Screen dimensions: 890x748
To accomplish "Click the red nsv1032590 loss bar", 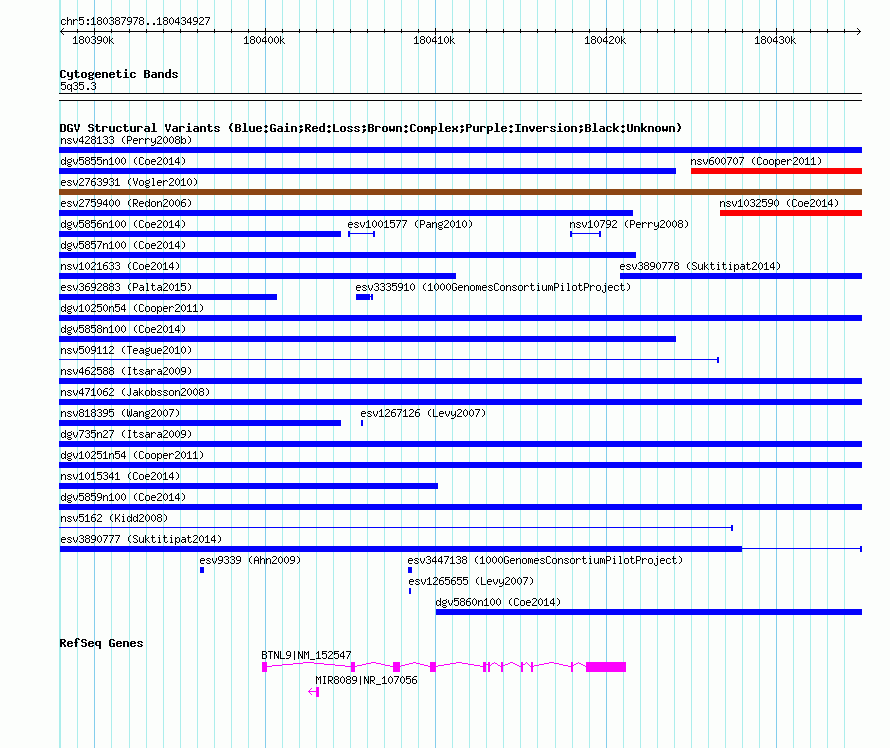I will pyautogui.click(x=791, y=213).
